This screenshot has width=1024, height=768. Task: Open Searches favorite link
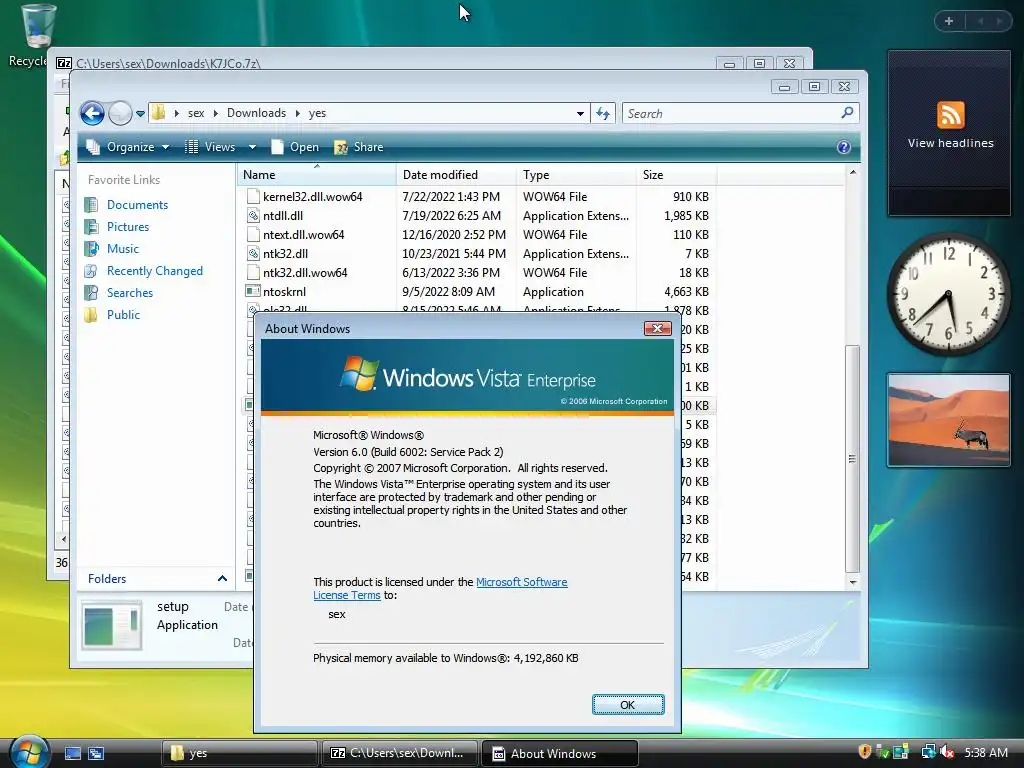pyautogui.click(x=129, y=293)
